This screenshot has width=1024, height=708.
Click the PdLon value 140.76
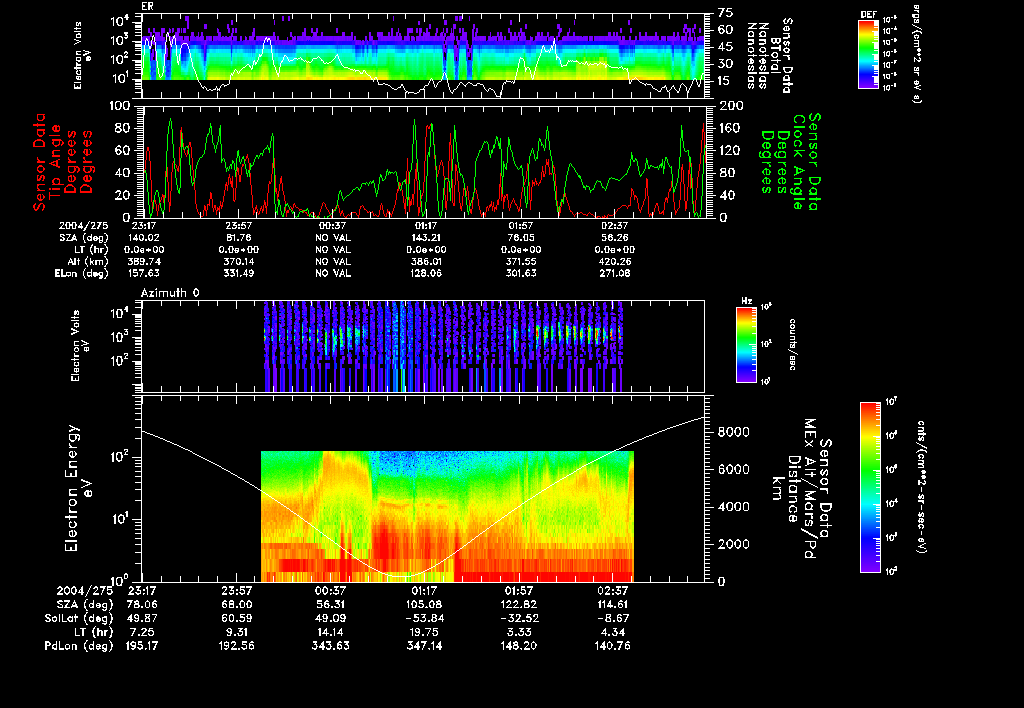pyautogui.click(x=613, y=645)
